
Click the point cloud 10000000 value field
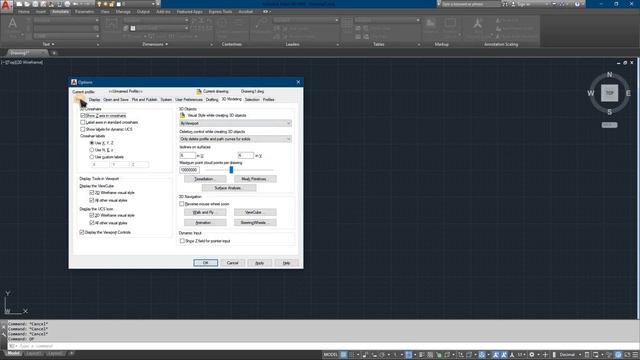point(189,170)
